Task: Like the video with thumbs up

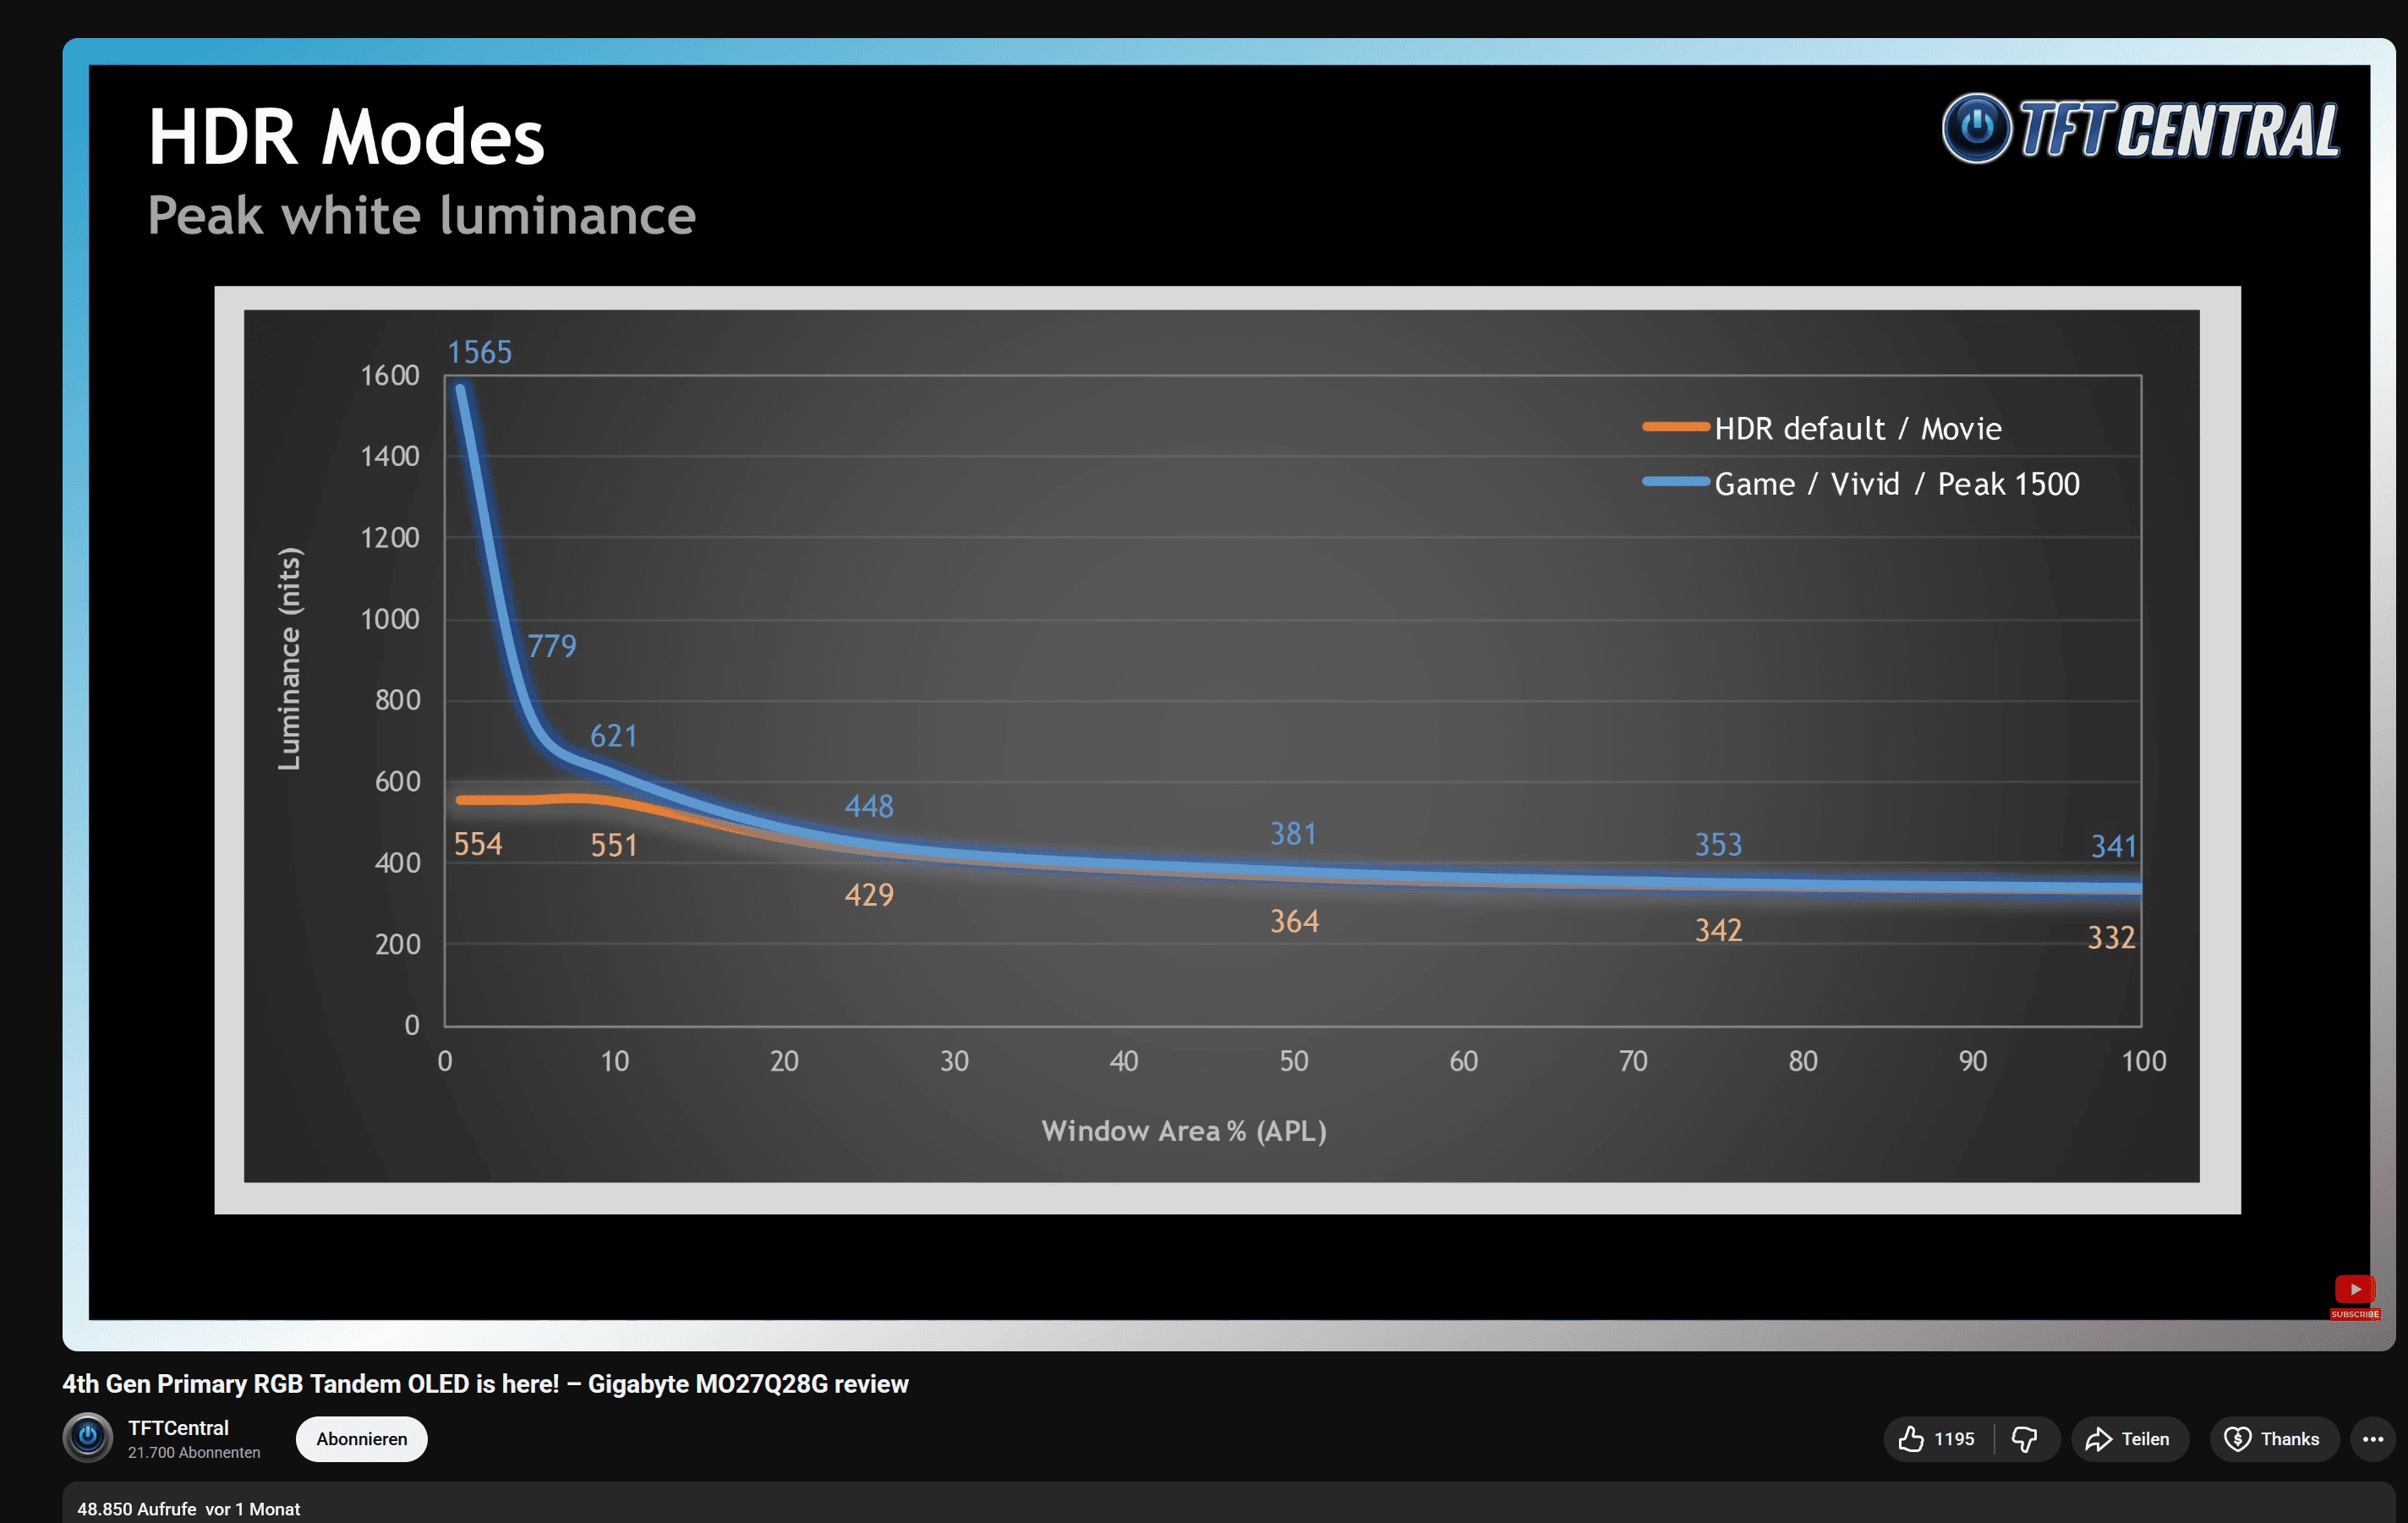Action: tap(1910, 1438)
